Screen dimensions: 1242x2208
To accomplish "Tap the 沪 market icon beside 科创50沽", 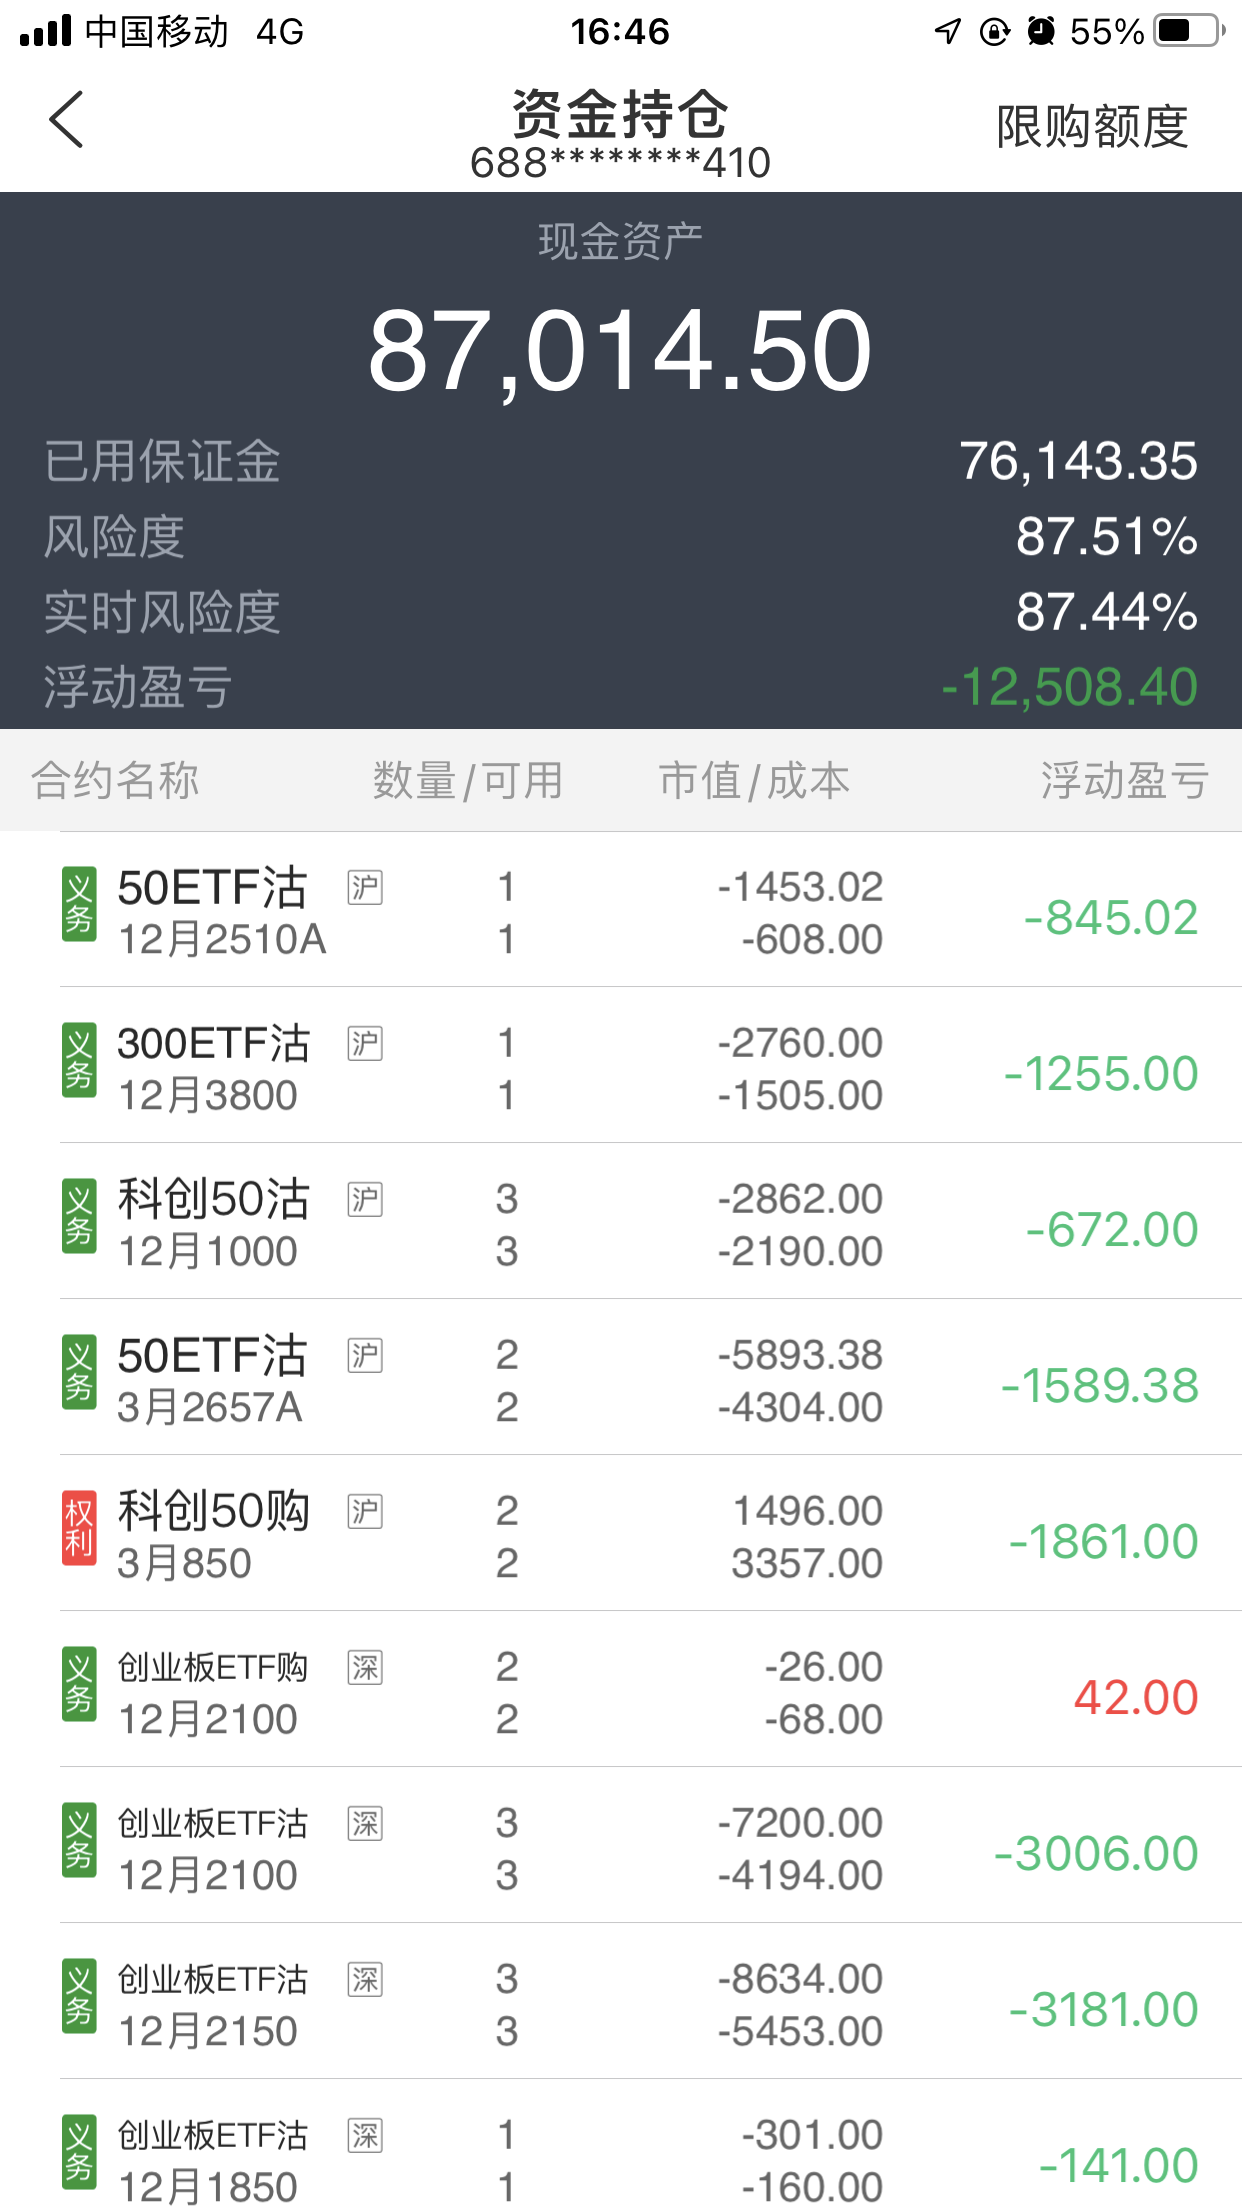I will [365, 1199].
